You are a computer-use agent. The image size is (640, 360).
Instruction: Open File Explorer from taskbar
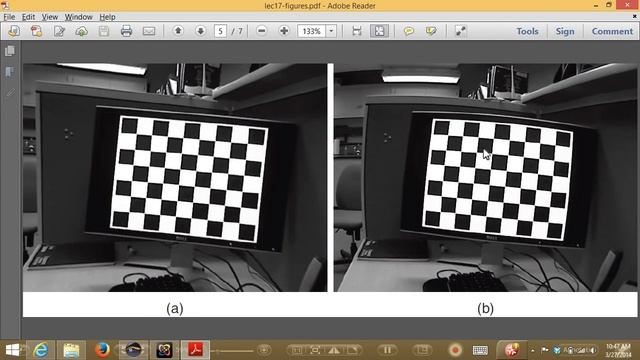point(71,350)
